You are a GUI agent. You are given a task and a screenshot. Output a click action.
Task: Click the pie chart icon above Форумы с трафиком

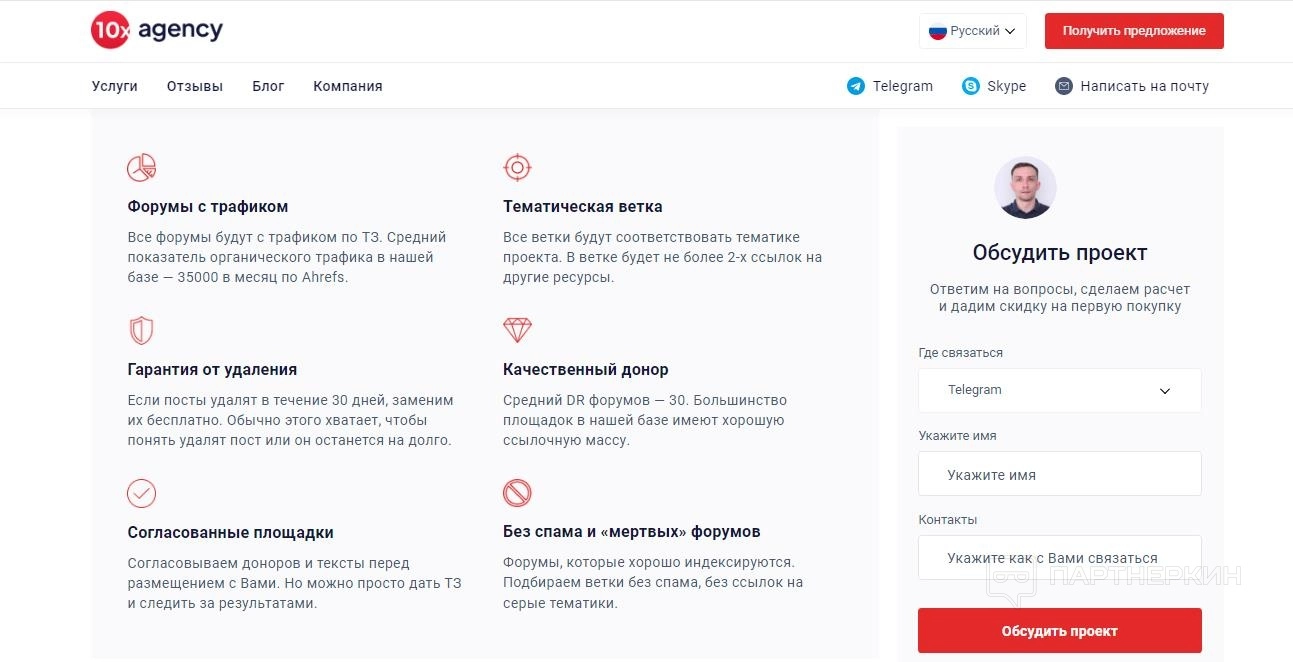pyautogui.click(x=141, y=167)
